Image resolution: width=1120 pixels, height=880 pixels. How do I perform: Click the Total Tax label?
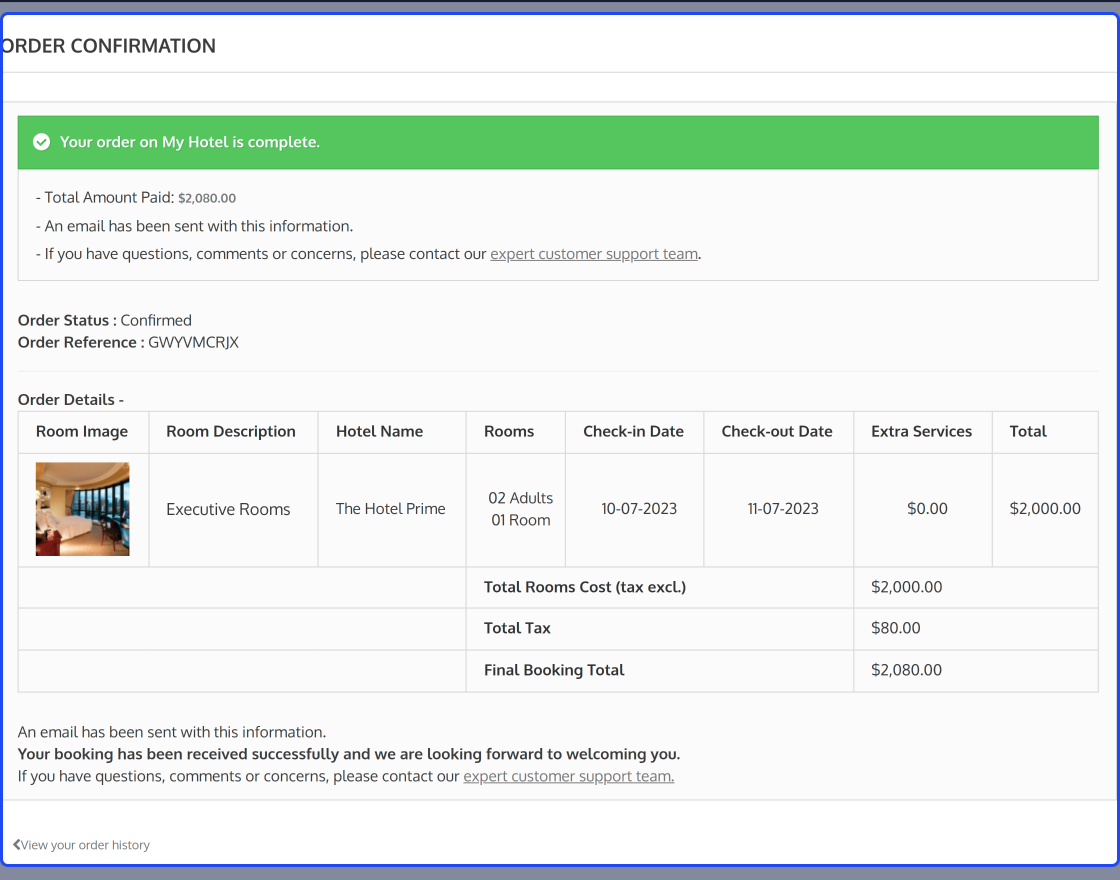(x=517, y=628)
